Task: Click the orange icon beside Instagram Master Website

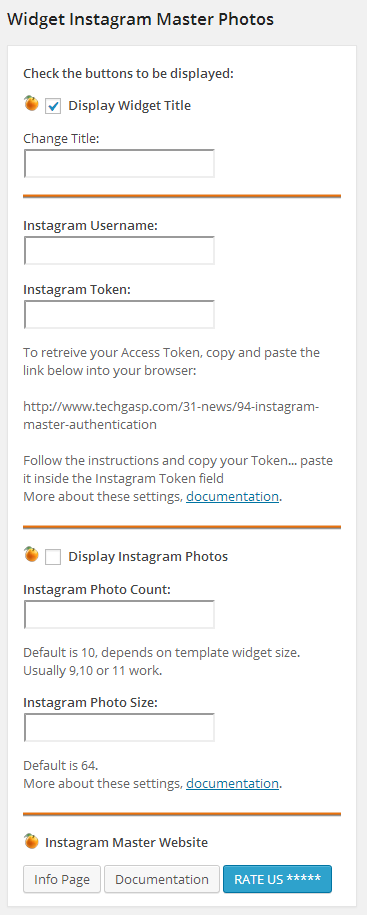Action: pos(32,841)
